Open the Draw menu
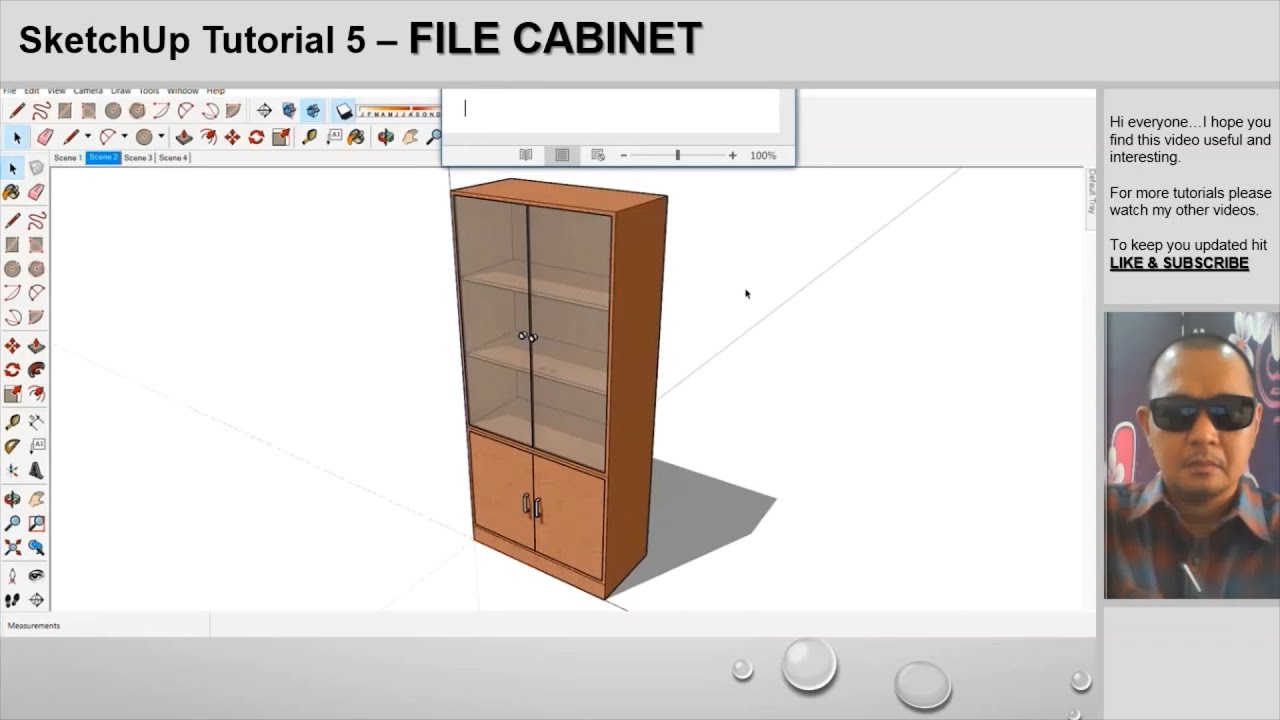 click(x=121, y=91)
